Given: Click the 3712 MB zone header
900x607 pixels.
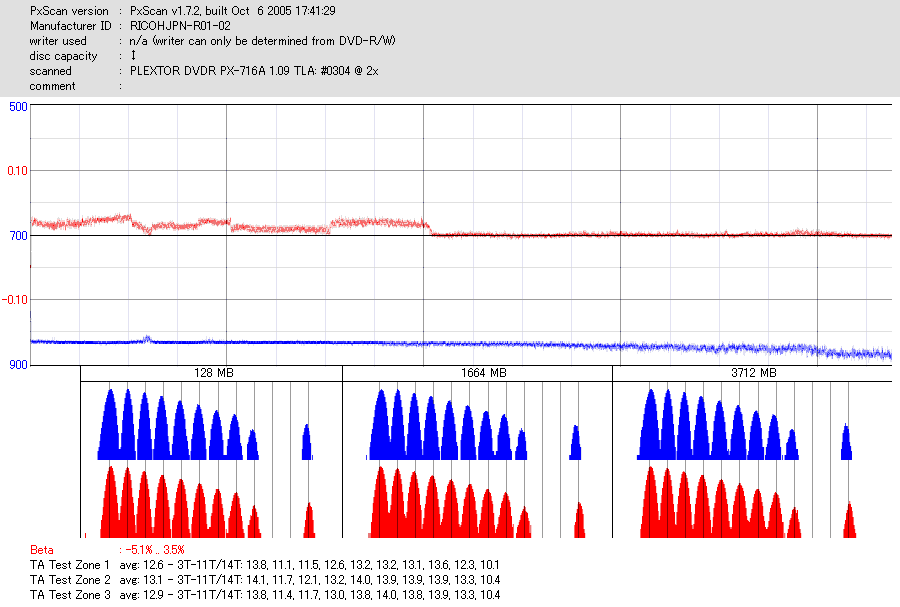Looking at the screenshot, I should [752, 373].
